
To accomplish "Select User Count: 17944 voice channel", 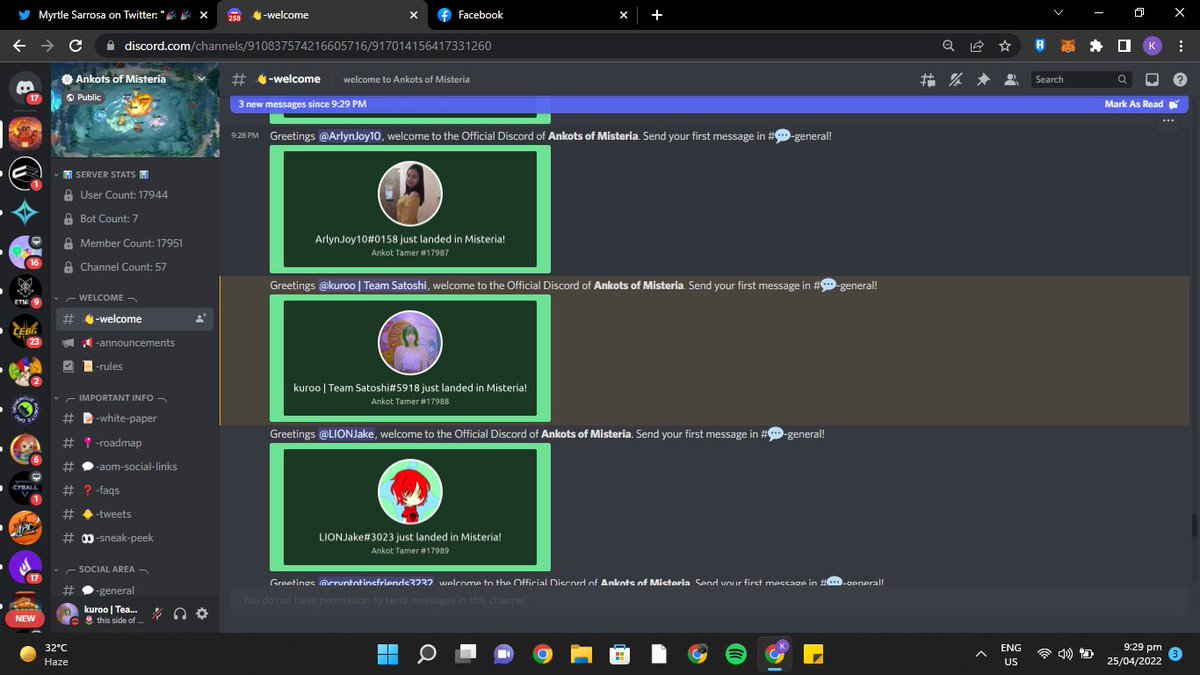I will 134,195.
